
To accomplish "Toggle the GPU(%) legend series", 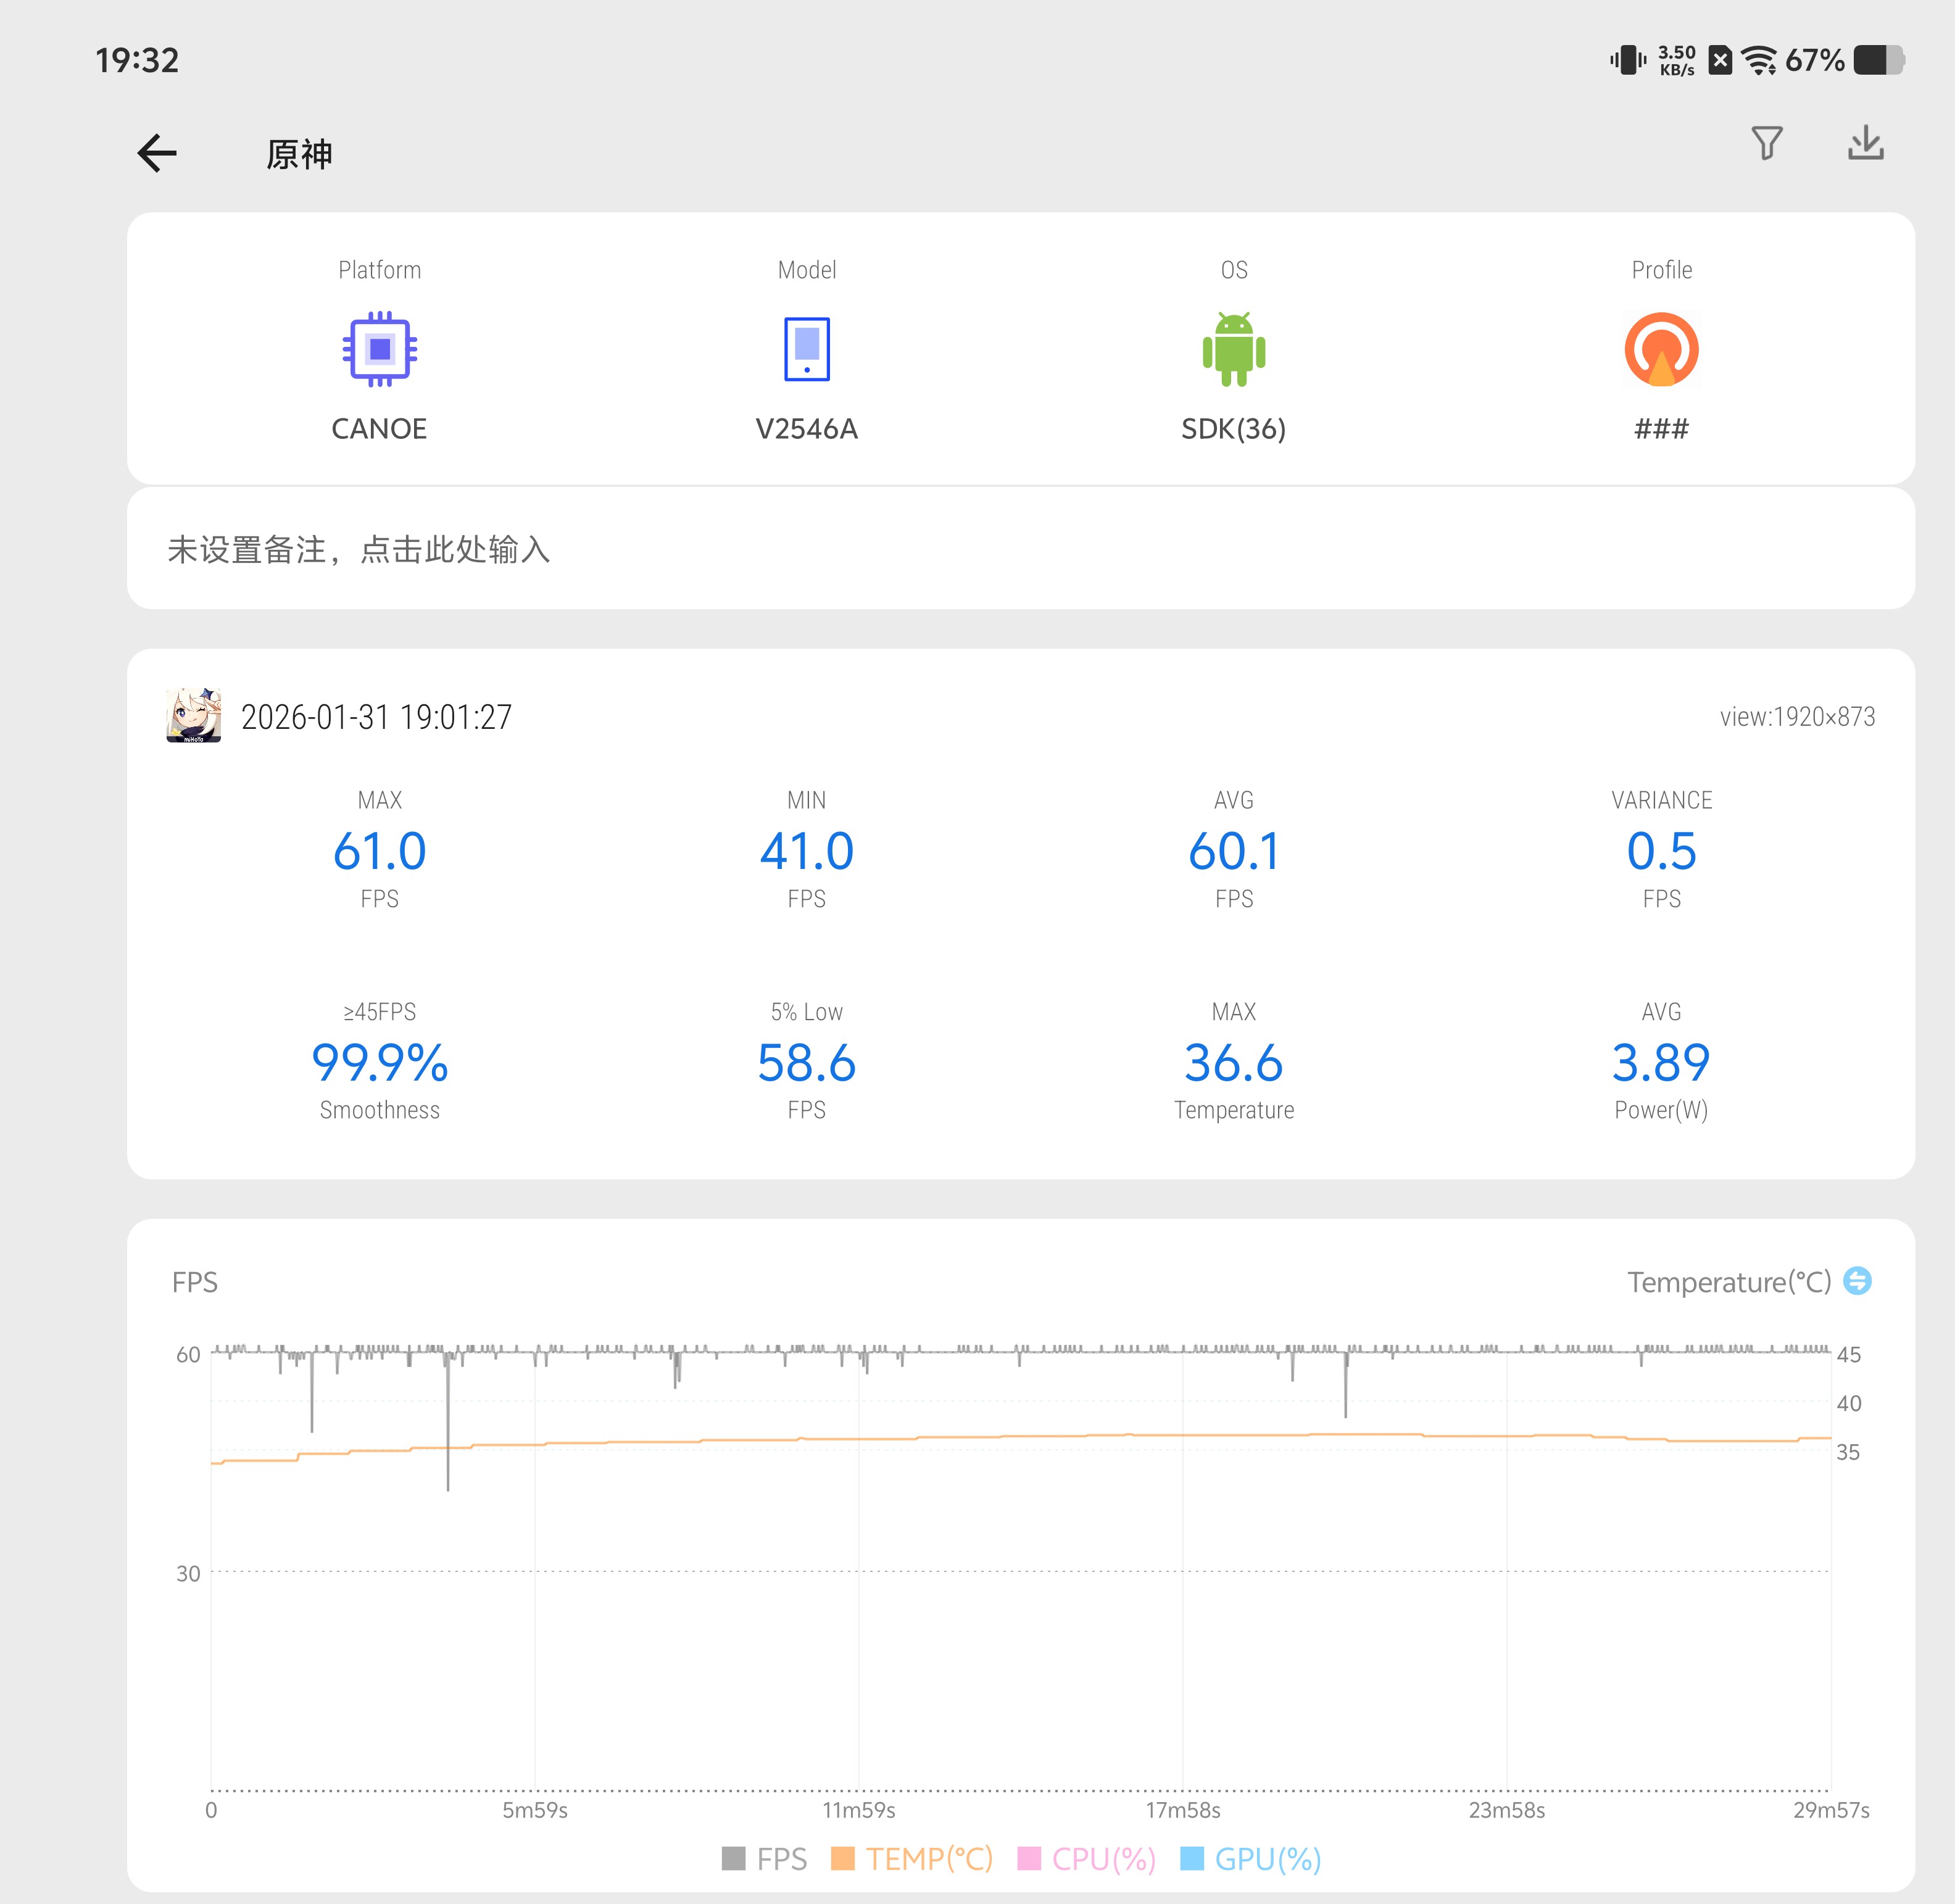I will pyautogui.click(x=1251, y=1859).
